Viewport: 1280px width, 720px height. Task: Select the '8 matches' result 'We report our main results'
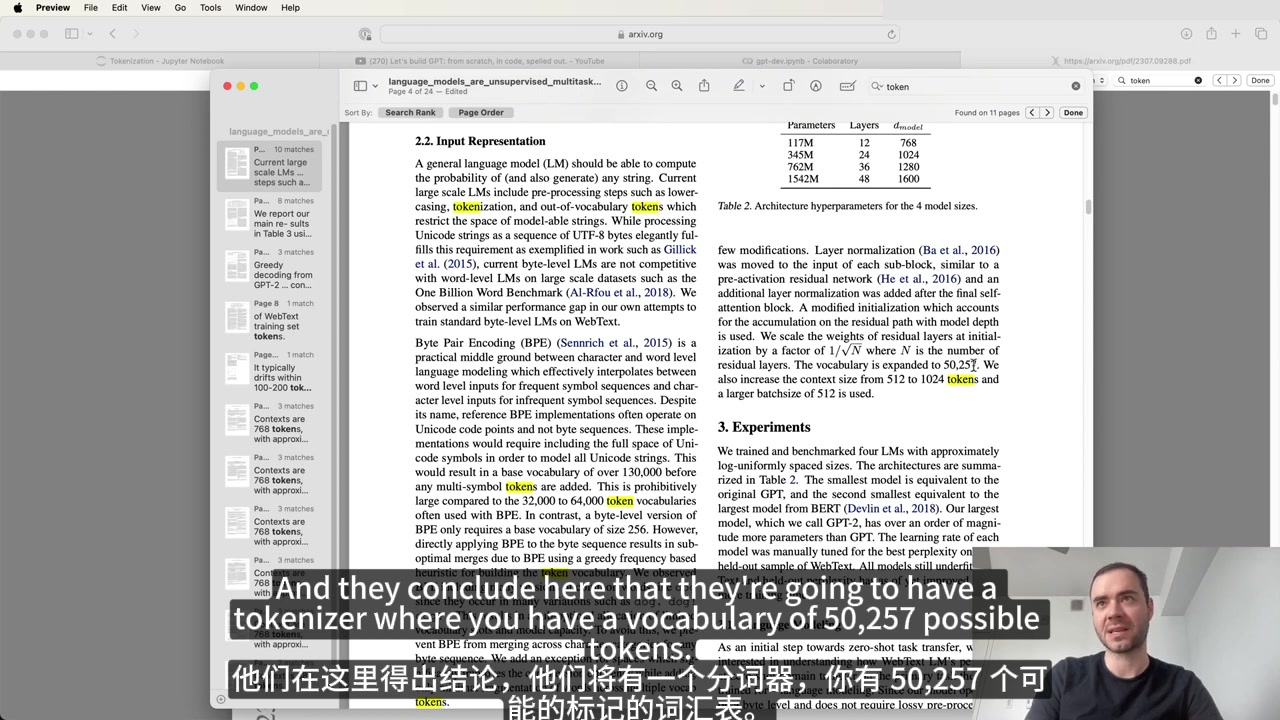click(x=270, y=217)
